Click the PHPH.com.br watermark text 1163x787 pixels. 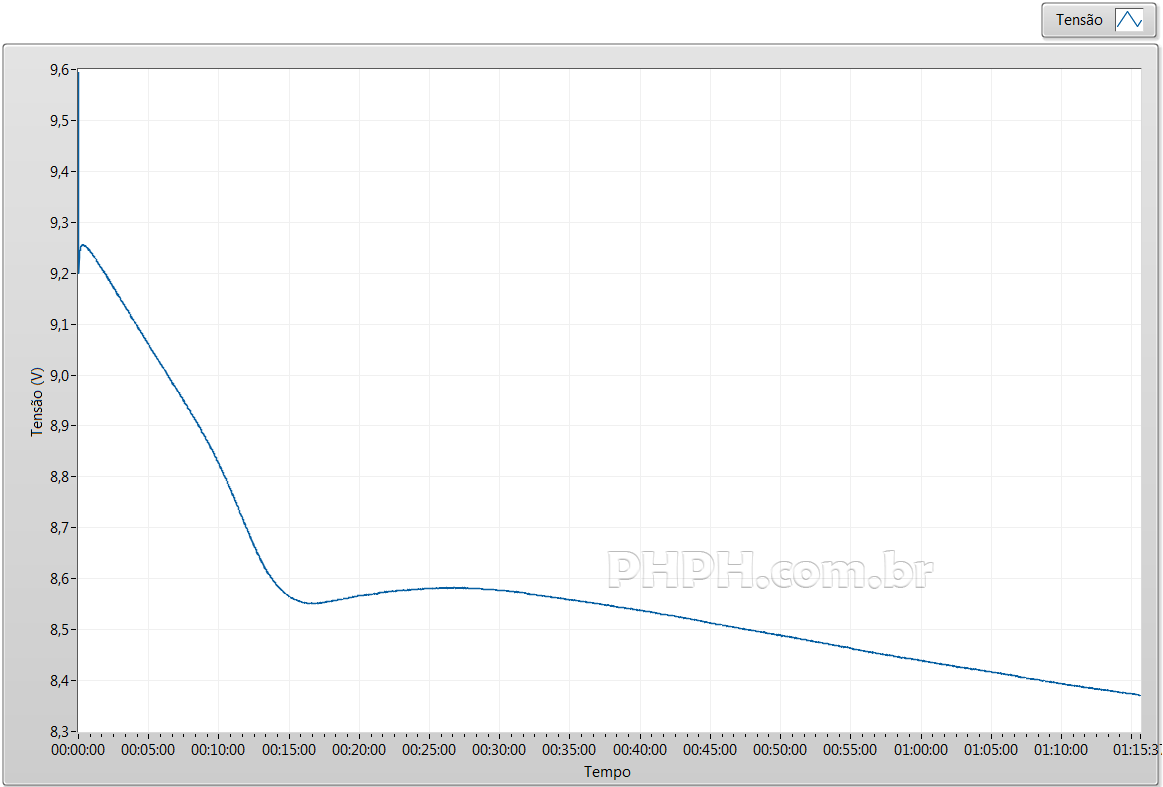click(x=770, y=571)
